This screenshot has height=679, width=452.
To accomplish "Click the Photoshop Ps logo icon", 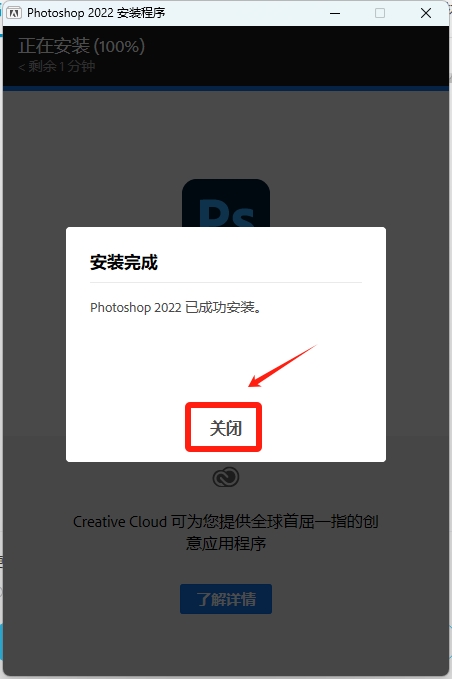I will tap(226, 204).
